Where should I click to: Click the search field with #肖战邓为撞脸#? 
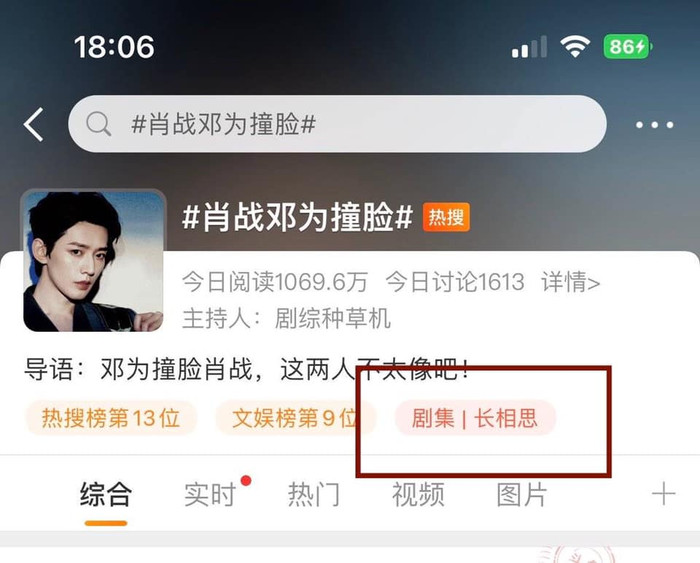click(x=337, y=124)
